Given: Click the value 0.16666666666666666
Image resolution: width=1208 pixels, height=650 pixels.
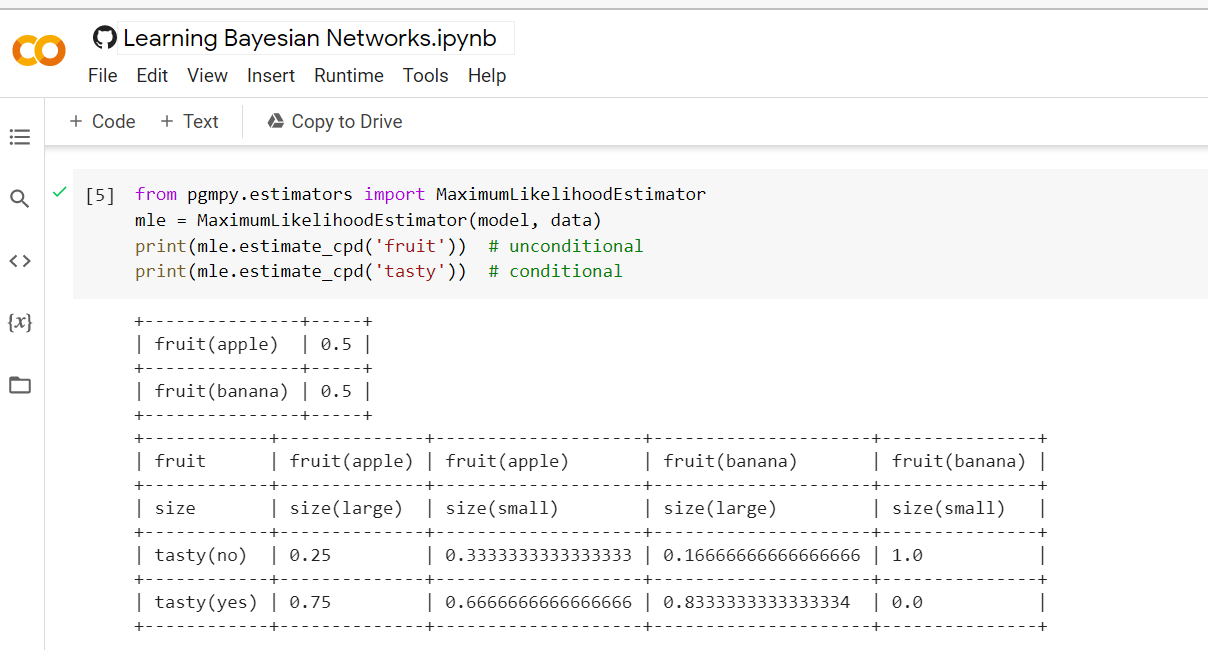Looking at the screenshot, I should point(762,555).
